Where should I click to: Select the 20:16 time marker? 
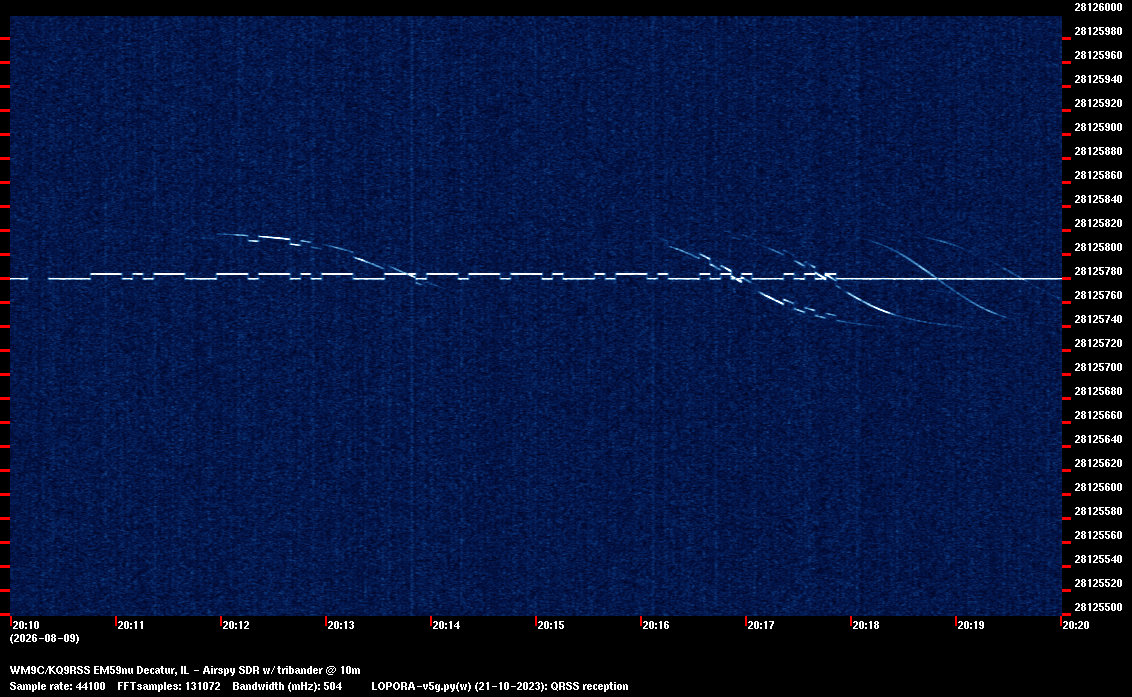(656, 625)
